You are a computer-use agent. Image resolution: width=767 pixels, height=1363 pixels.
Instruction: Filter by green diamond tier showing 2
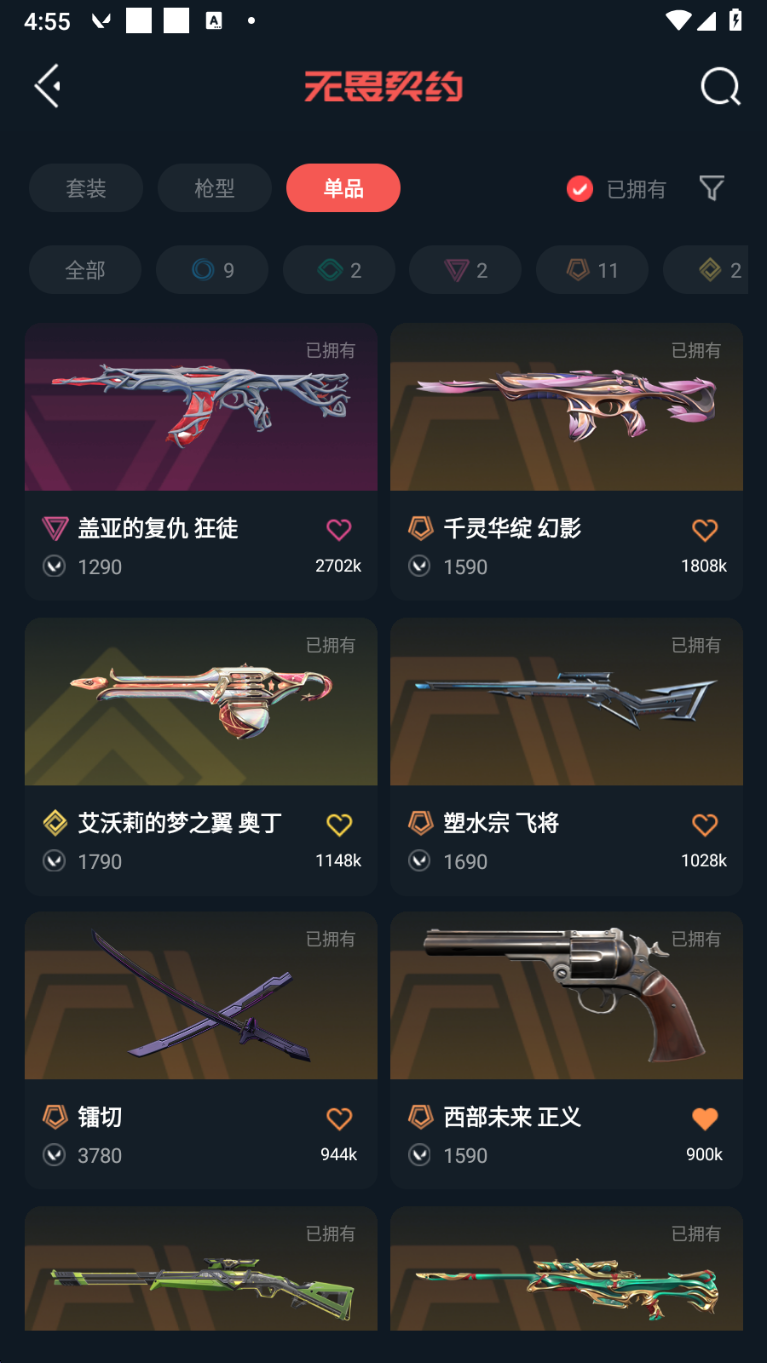coord(339,270)
